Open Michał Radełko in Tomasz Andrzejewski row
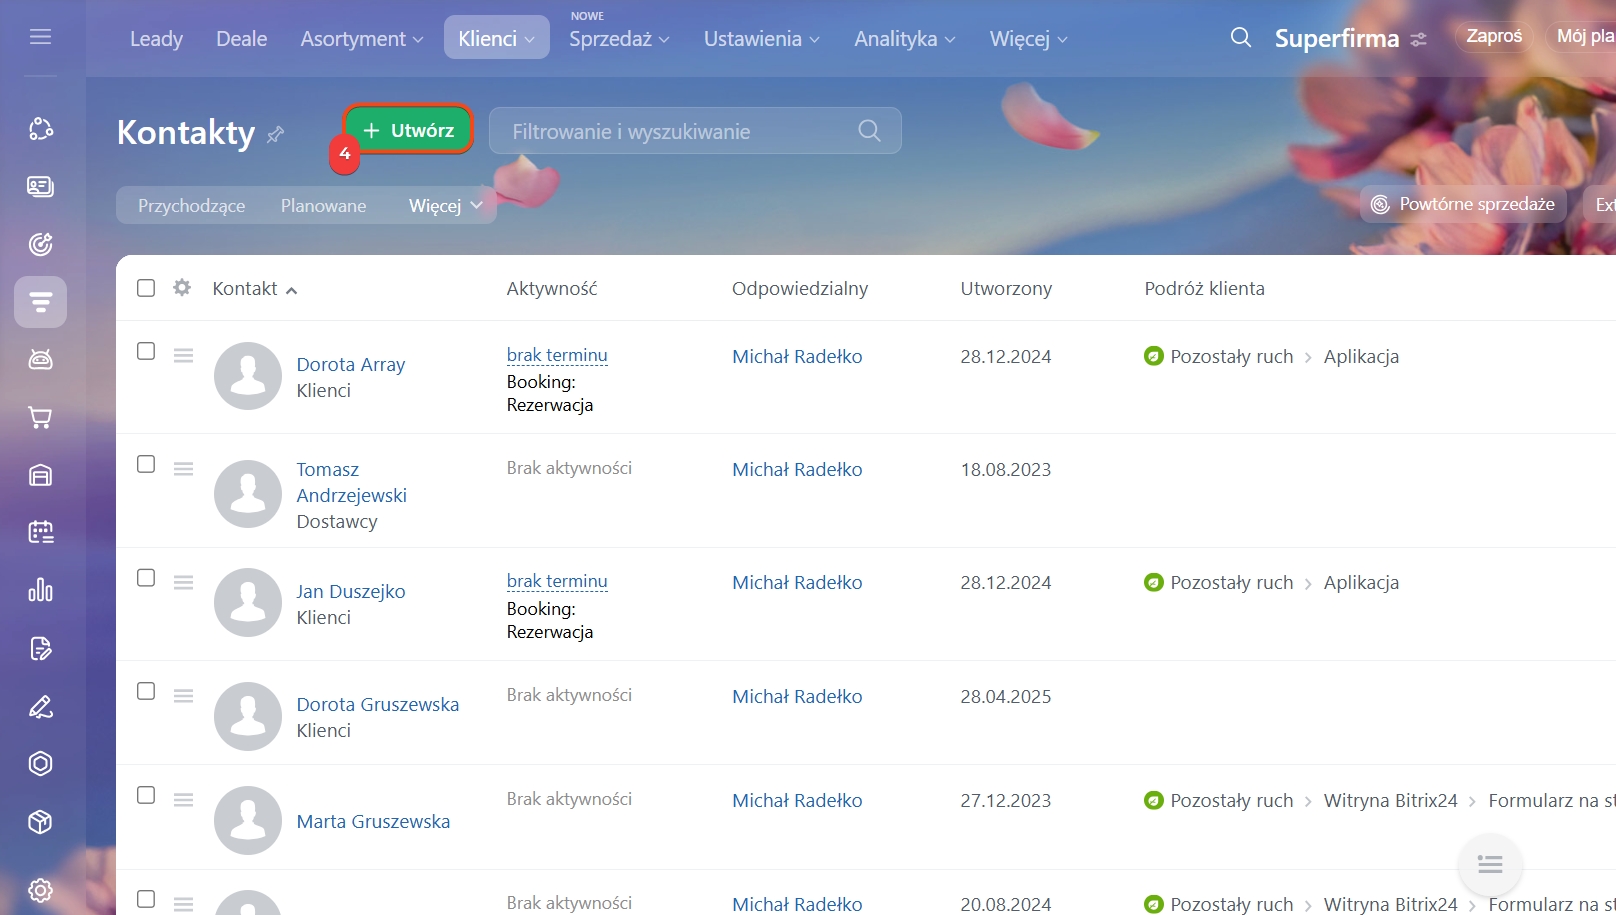This screenshot has width=1616, height=915. (797, 469)
